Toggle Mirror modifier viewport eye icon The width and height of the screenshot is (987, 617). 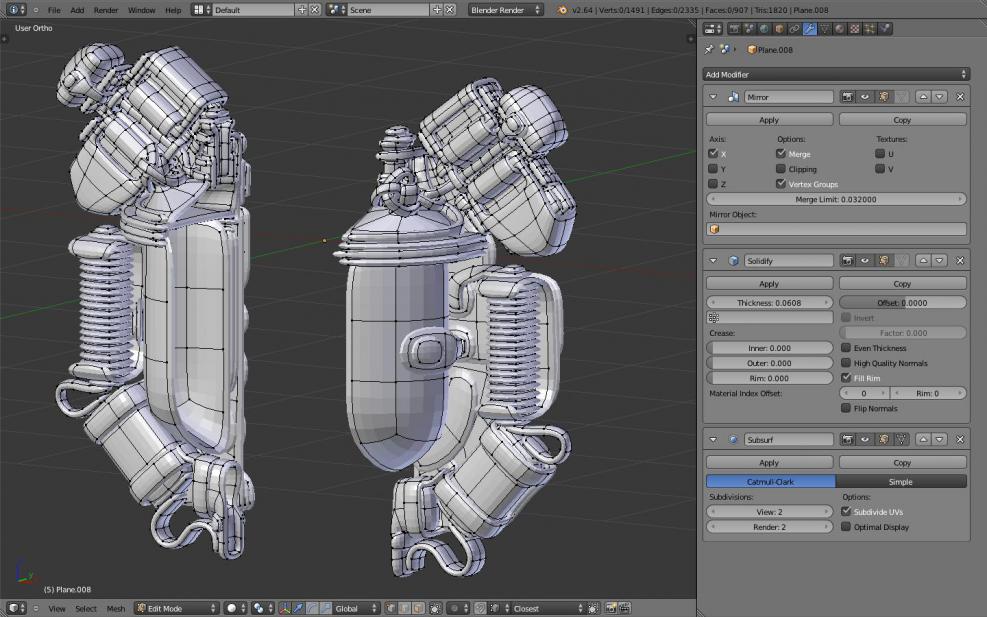click(x=865, y=97)
